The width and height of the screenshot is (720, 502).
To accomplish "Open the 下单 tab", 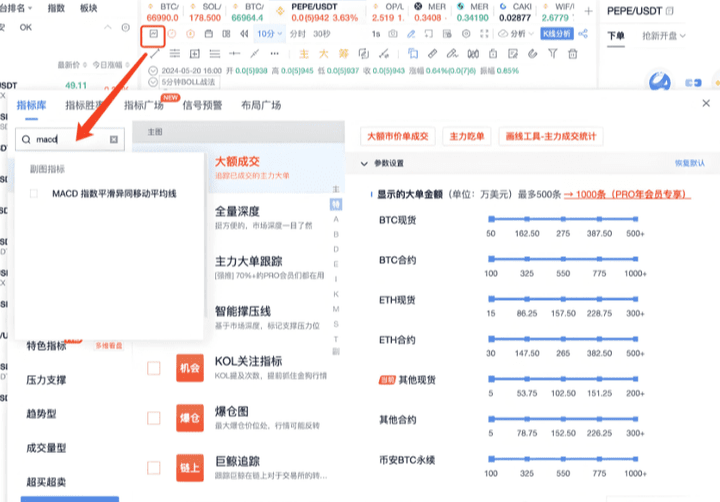I will pyautogui.click(x=616, y=36).
